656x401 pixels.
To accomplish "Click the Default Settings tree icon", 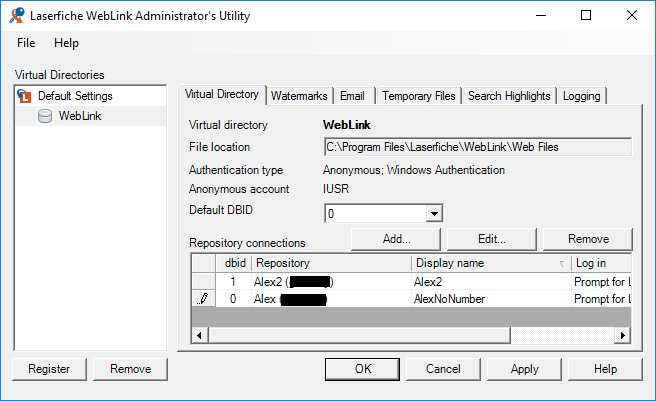I will point(25,96).
